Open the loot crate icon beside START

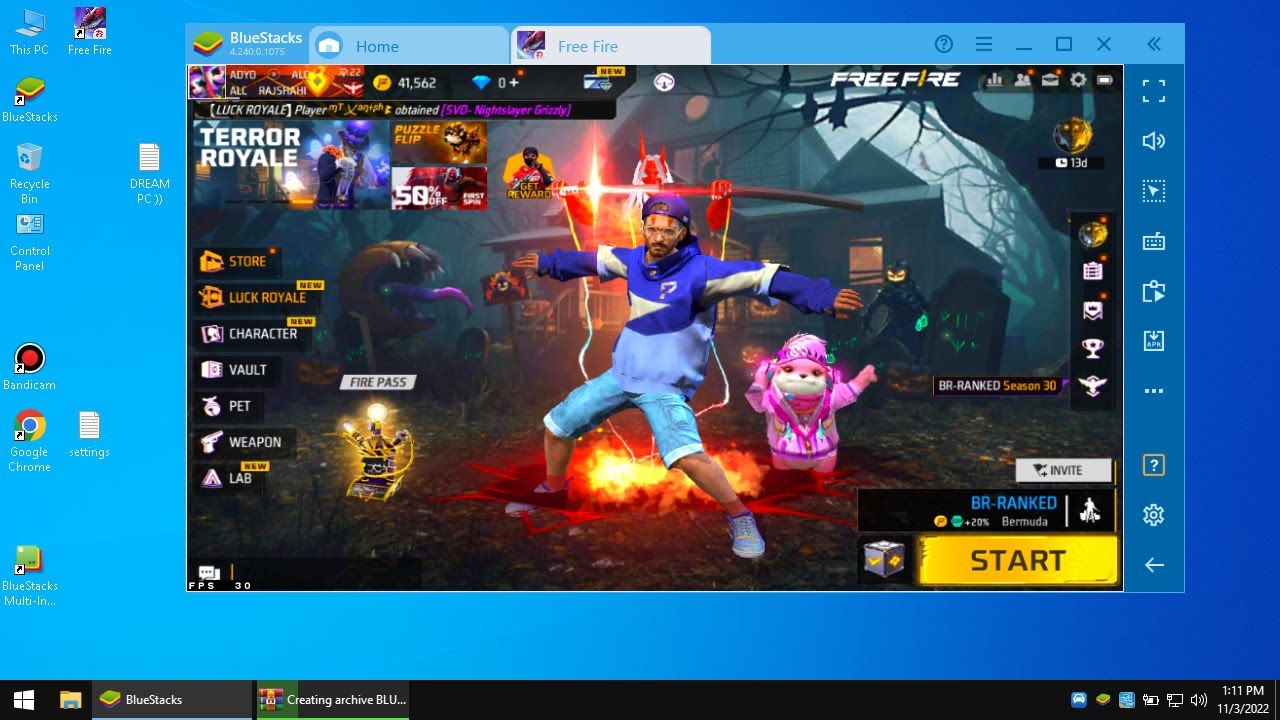tap(884, 560)
